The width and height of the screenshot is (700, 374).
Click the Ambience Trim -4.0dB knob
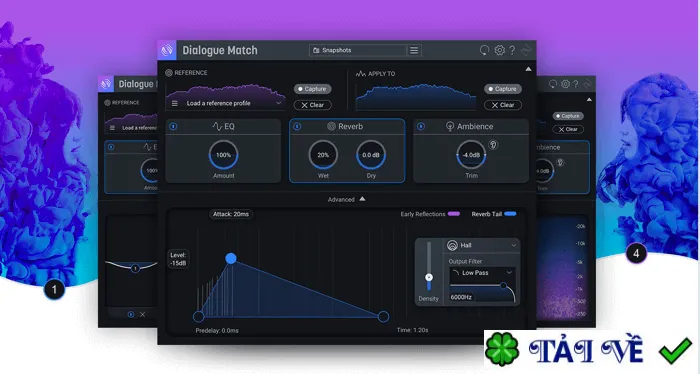[x=471, y=155]
